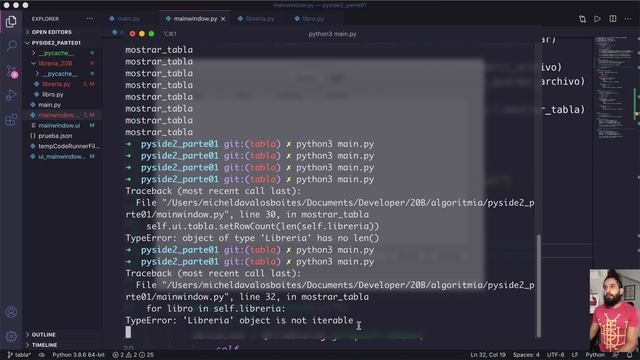Click the 'Libreria' has no len() error line
Viewport: 640px width, 360px height.
pos(252,238)
